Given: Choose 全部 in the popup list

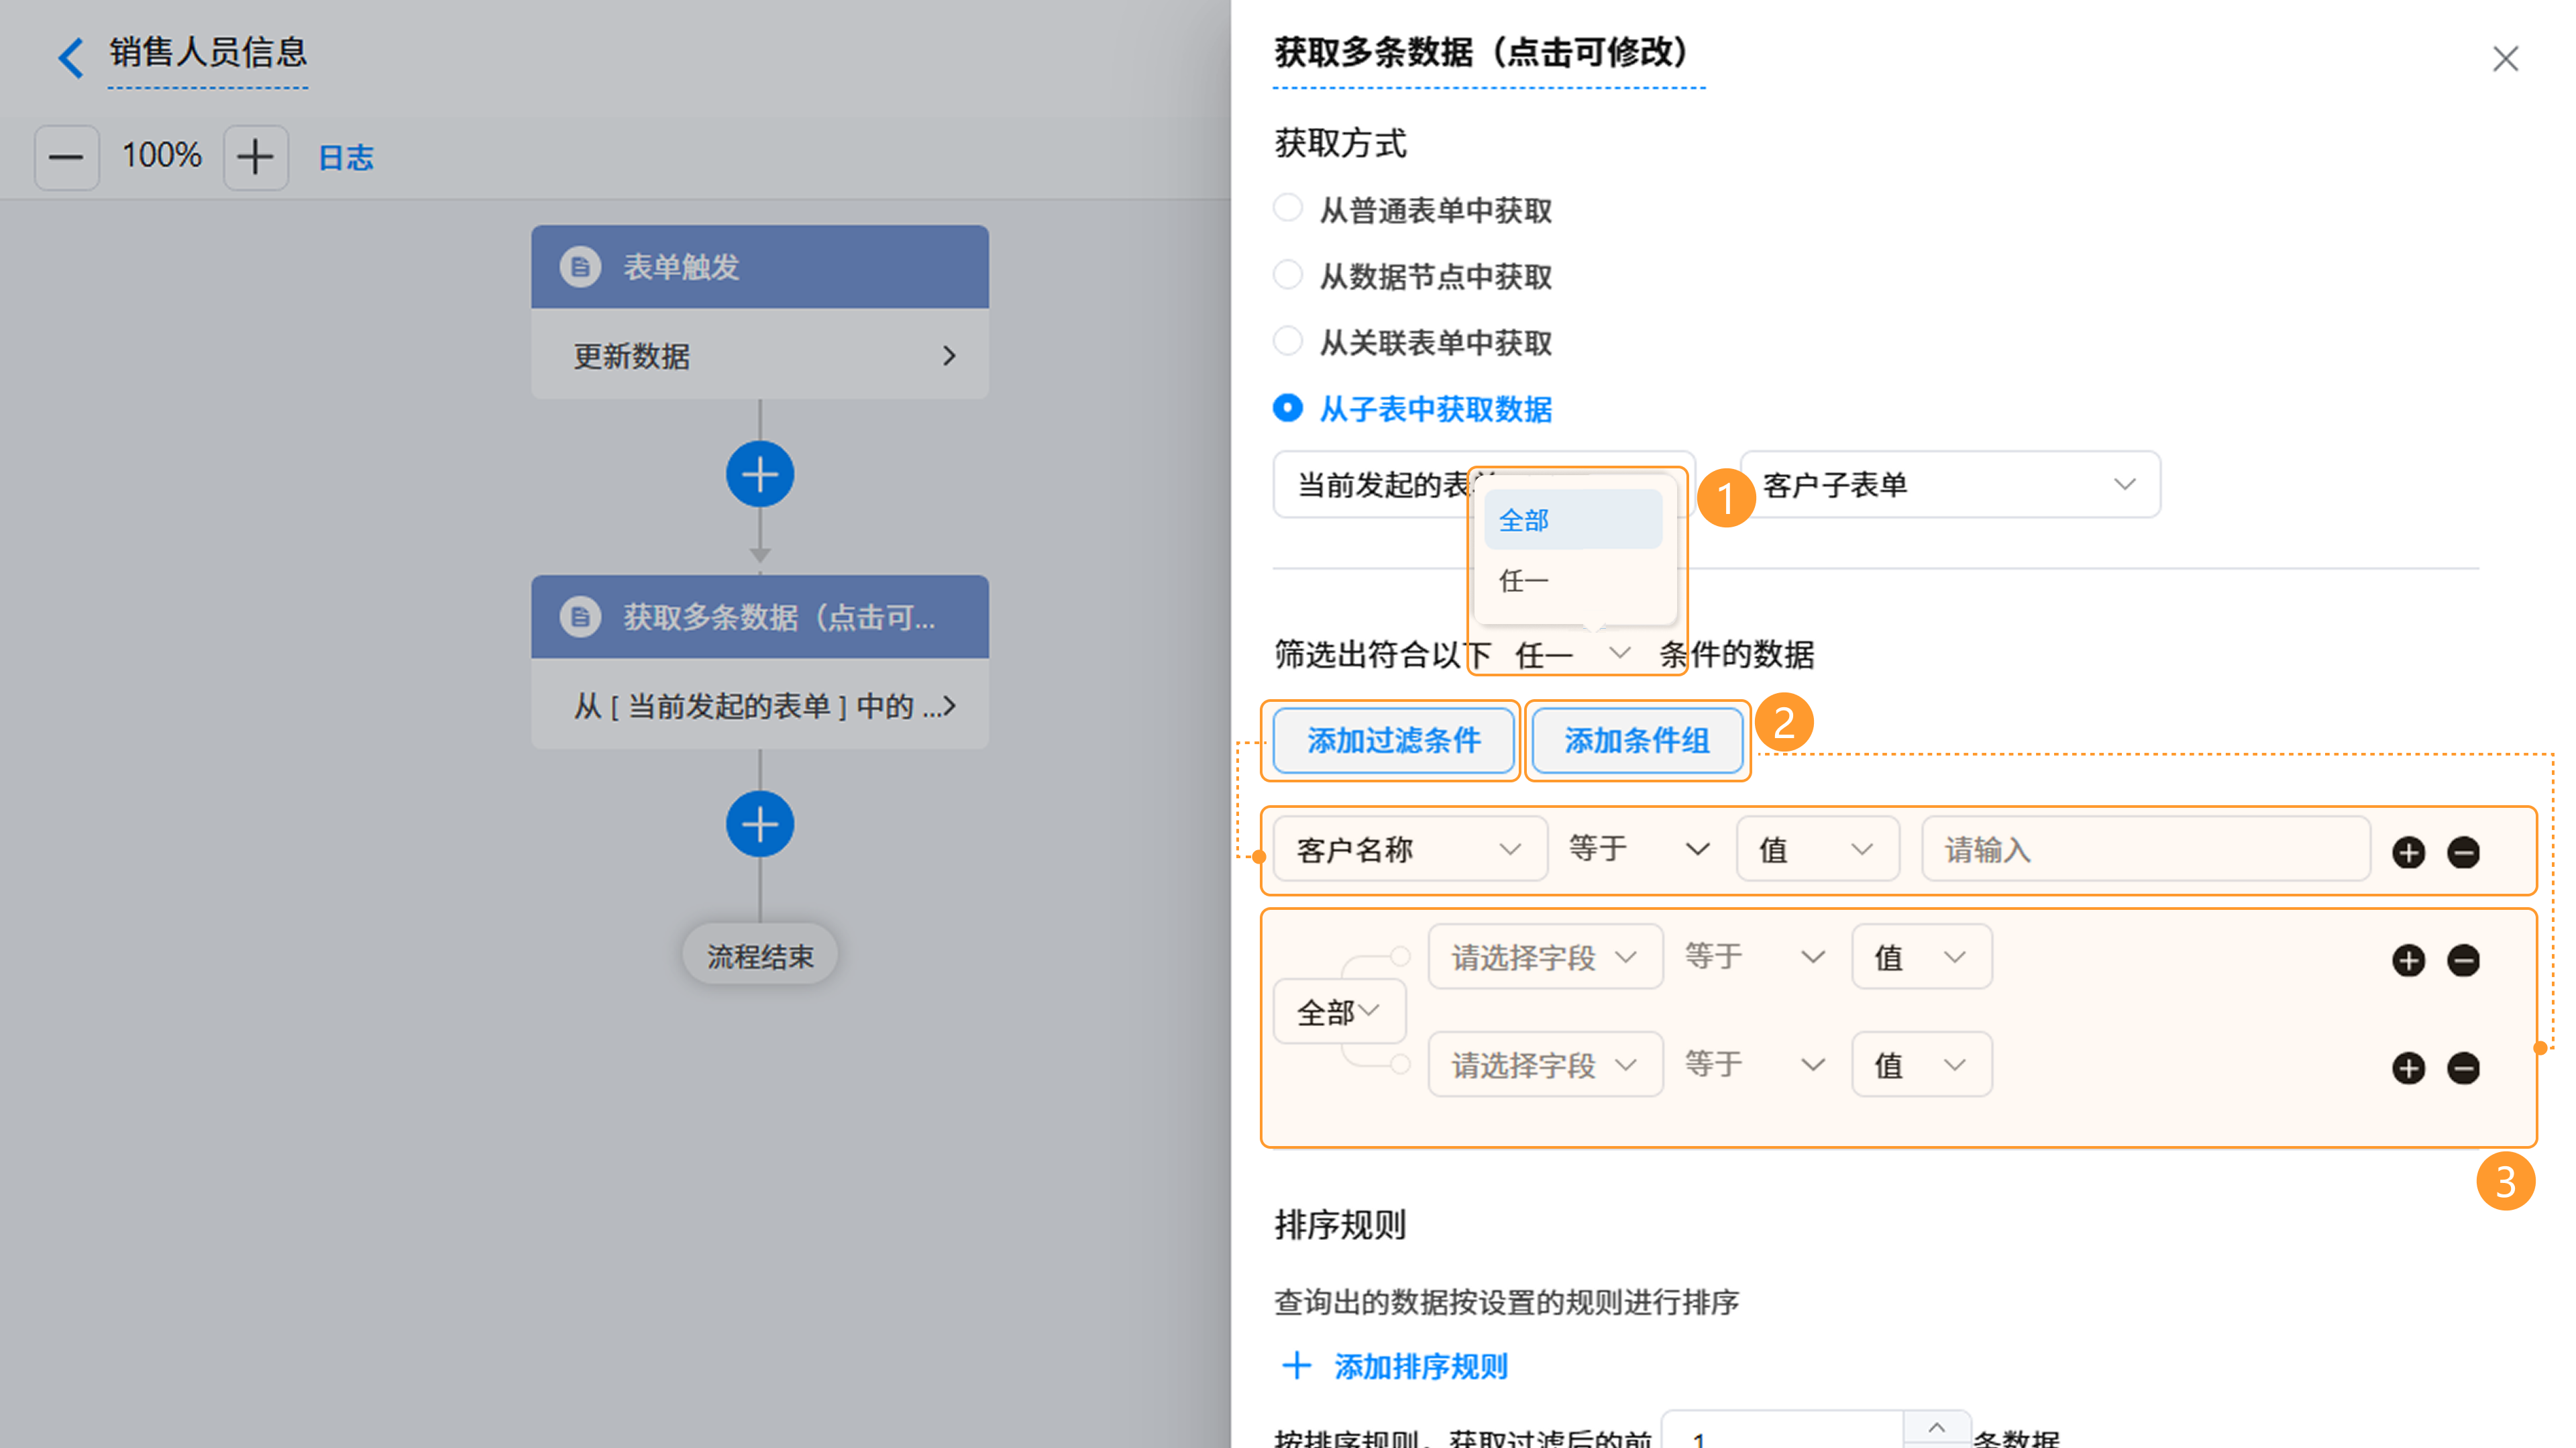Looking at the screenshot, I should pyautogui.click(x=1573, y=520).
